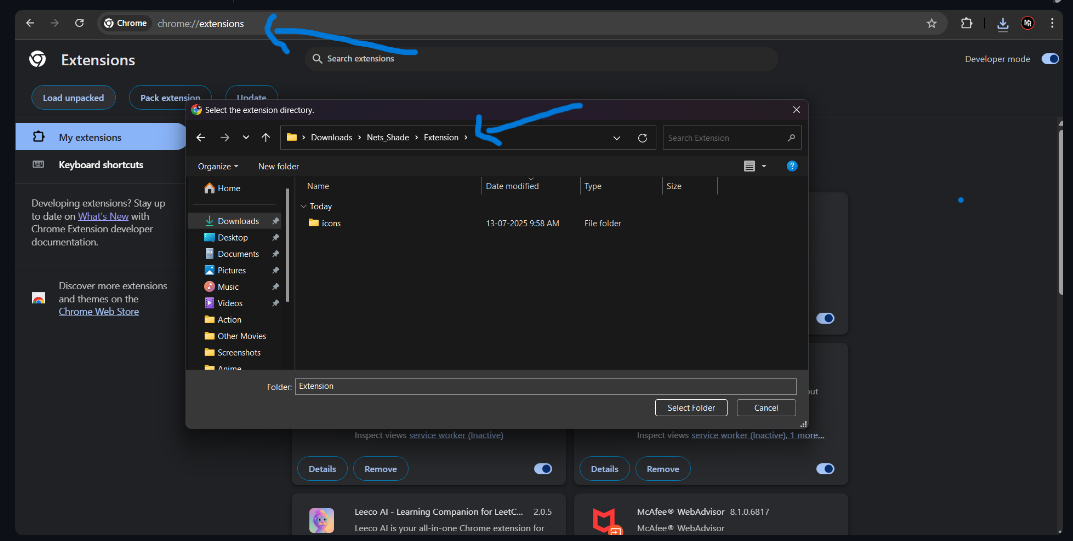Click the Search Extension box in dialog
1073x541 pixels.
tap(732, 137)
